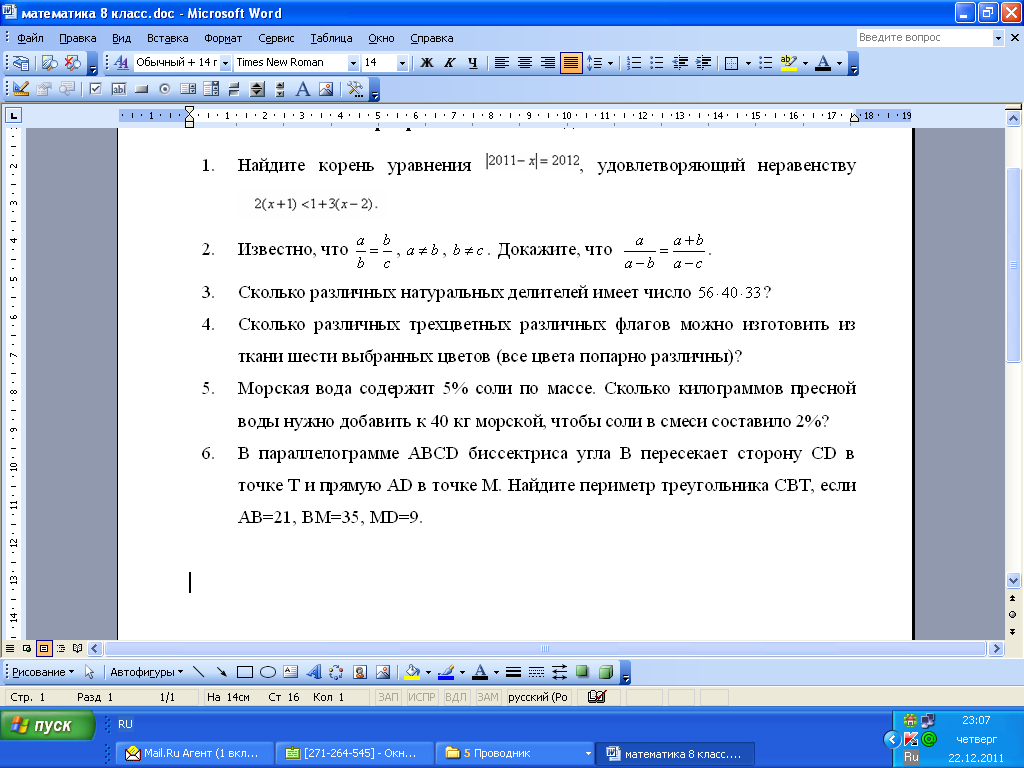1024x768 pixels.
Task: Open the Правка menu
Action: [78, 38]
